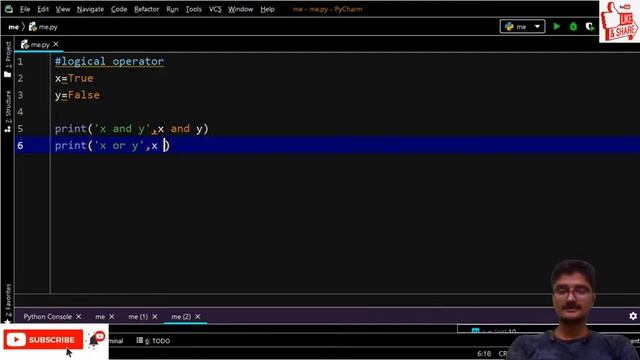Click the YouTube Subscribe button overlay
Image resolution: width=640 pixels, height=360 pixels.
[43, 340]
